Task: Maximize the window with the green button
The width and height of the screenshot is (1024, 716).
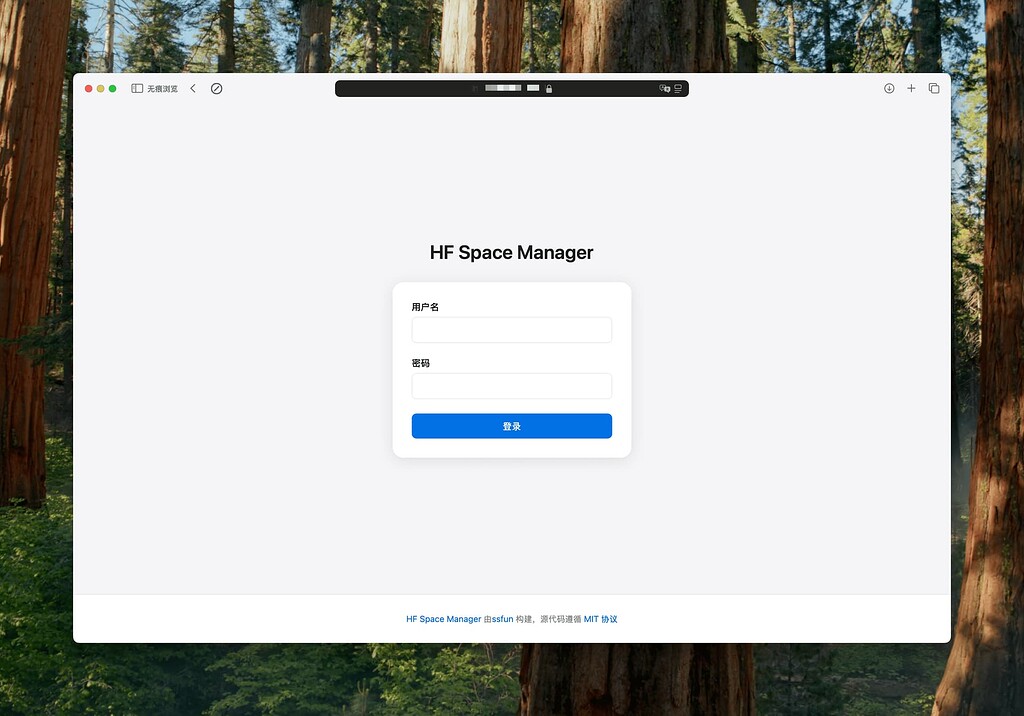Action: 112,88
